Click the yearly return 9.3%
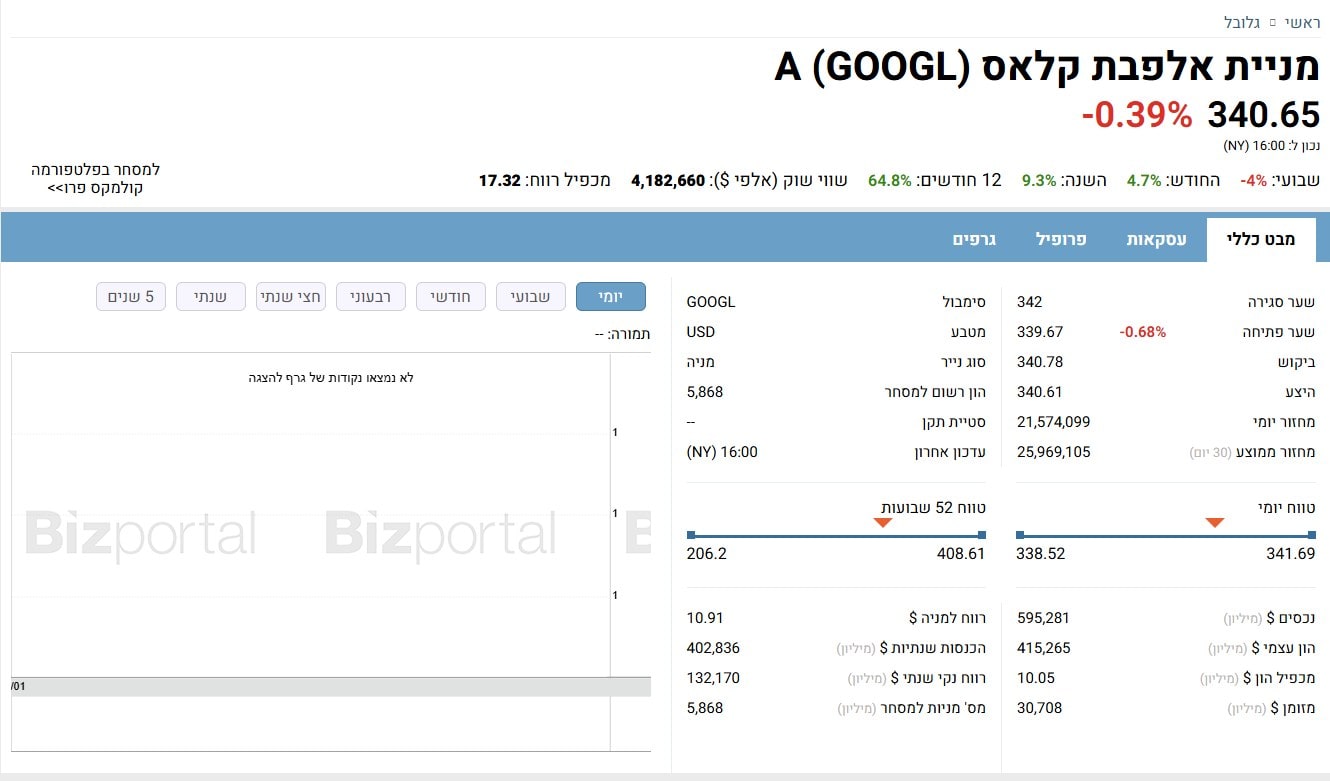1330x781 pixels. [x=1039, y=181]
